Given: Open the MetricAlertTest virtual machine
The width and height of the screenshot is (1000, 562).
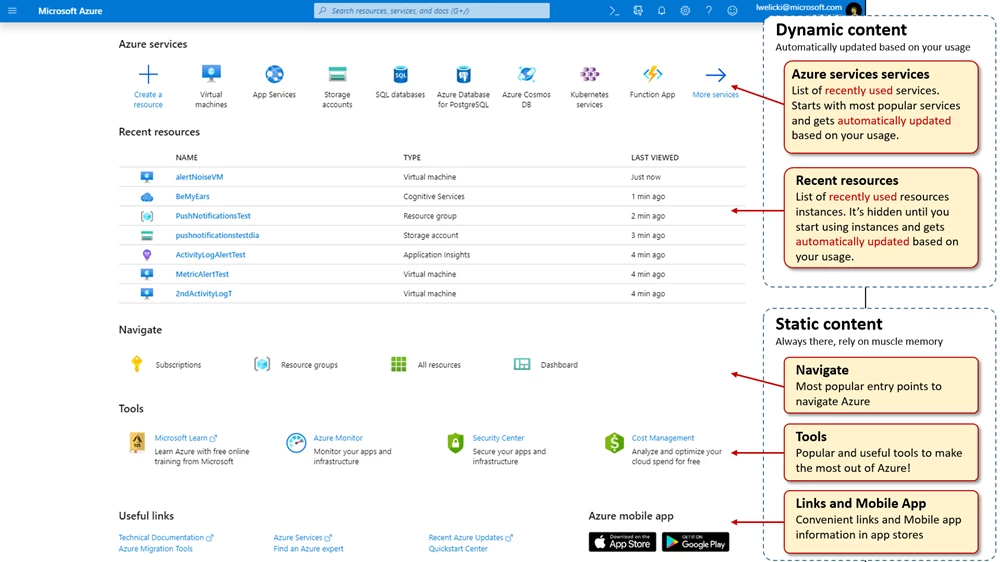Looking at the screenshot, I should [x=202, y=274].
